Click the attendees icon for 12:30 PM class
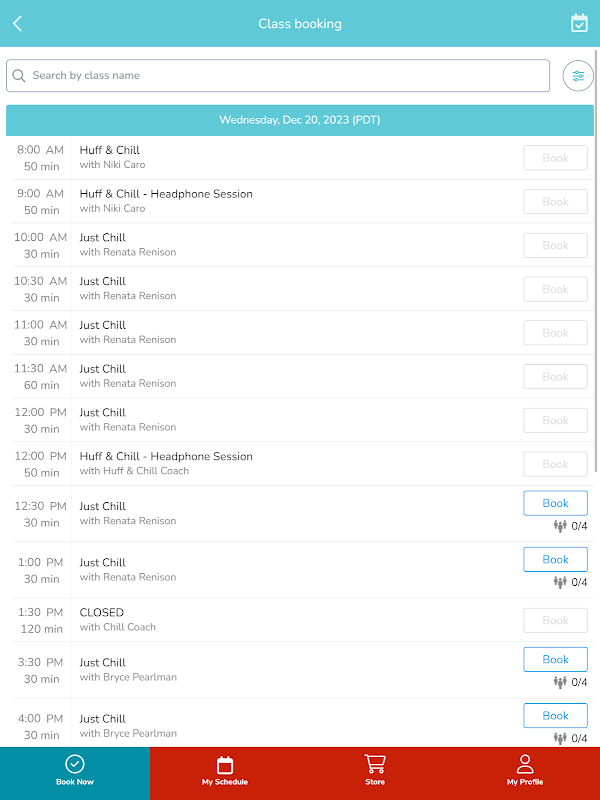The width and height of the screenshot is (600, 800). click(560, 526)
